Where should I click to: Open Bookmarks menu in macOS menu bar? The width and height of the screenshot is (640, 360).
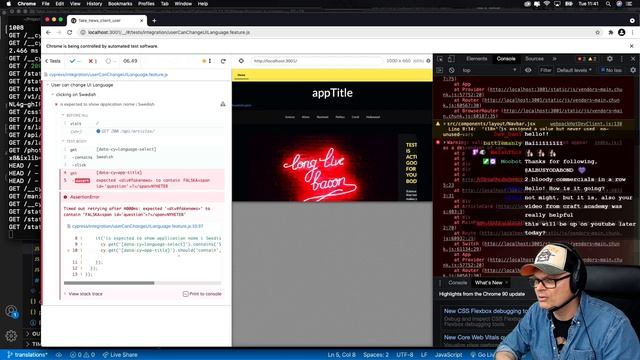tap(120, 4)
